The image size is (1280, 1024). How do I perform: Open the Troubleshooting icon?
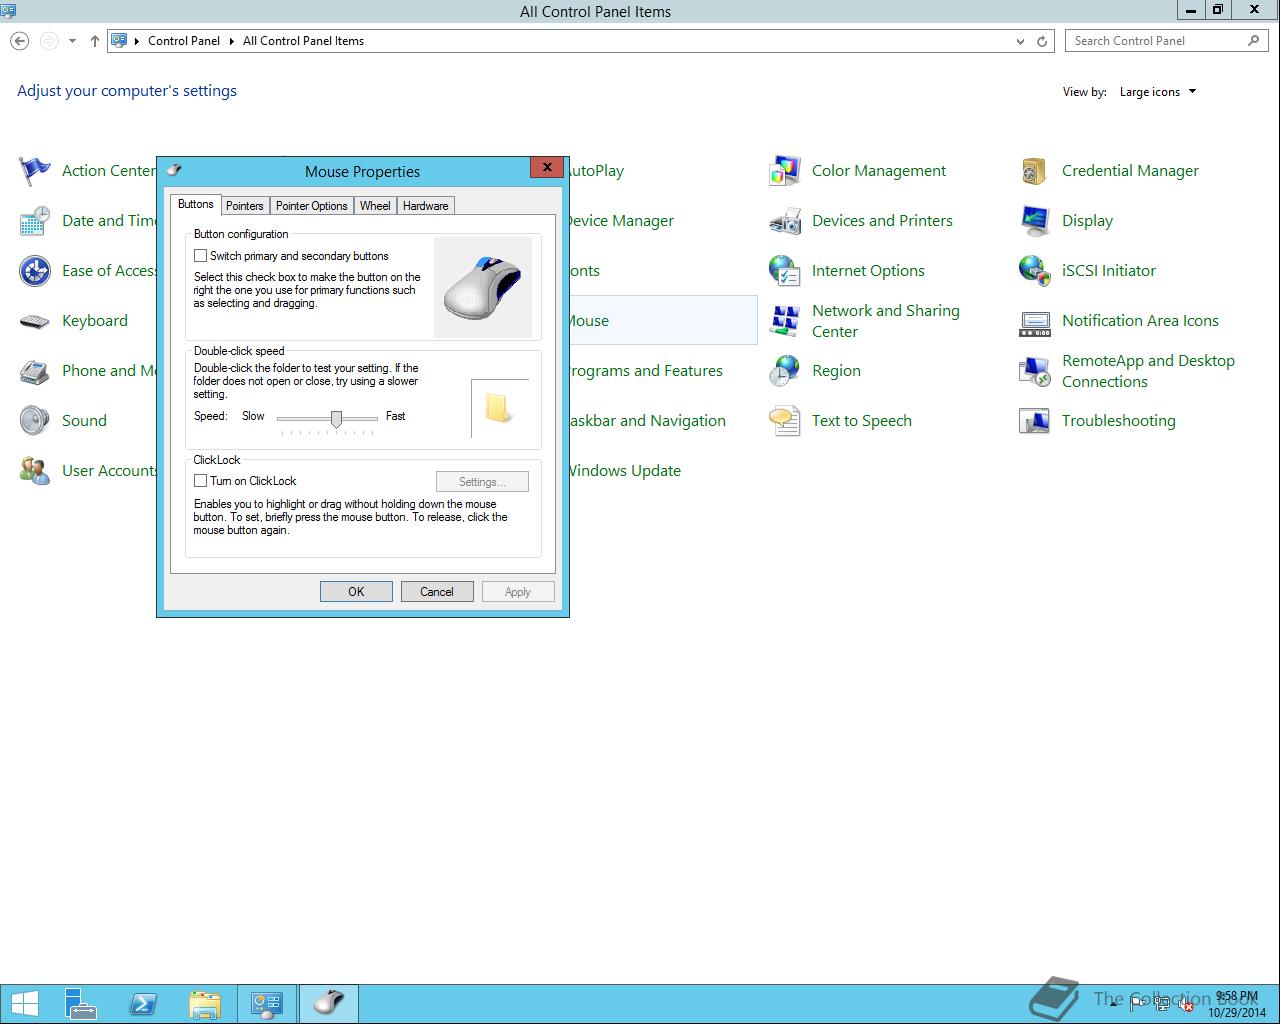click(1035, 421)
